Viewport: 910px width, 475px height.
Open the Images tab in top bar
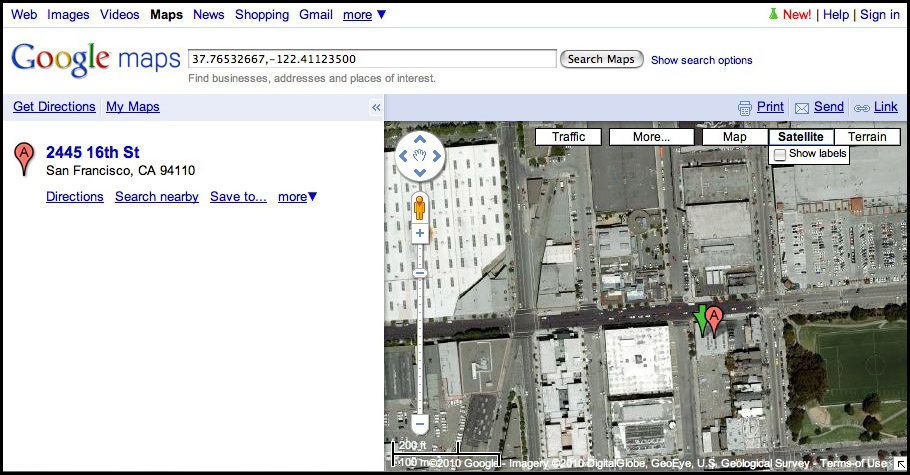68,15
